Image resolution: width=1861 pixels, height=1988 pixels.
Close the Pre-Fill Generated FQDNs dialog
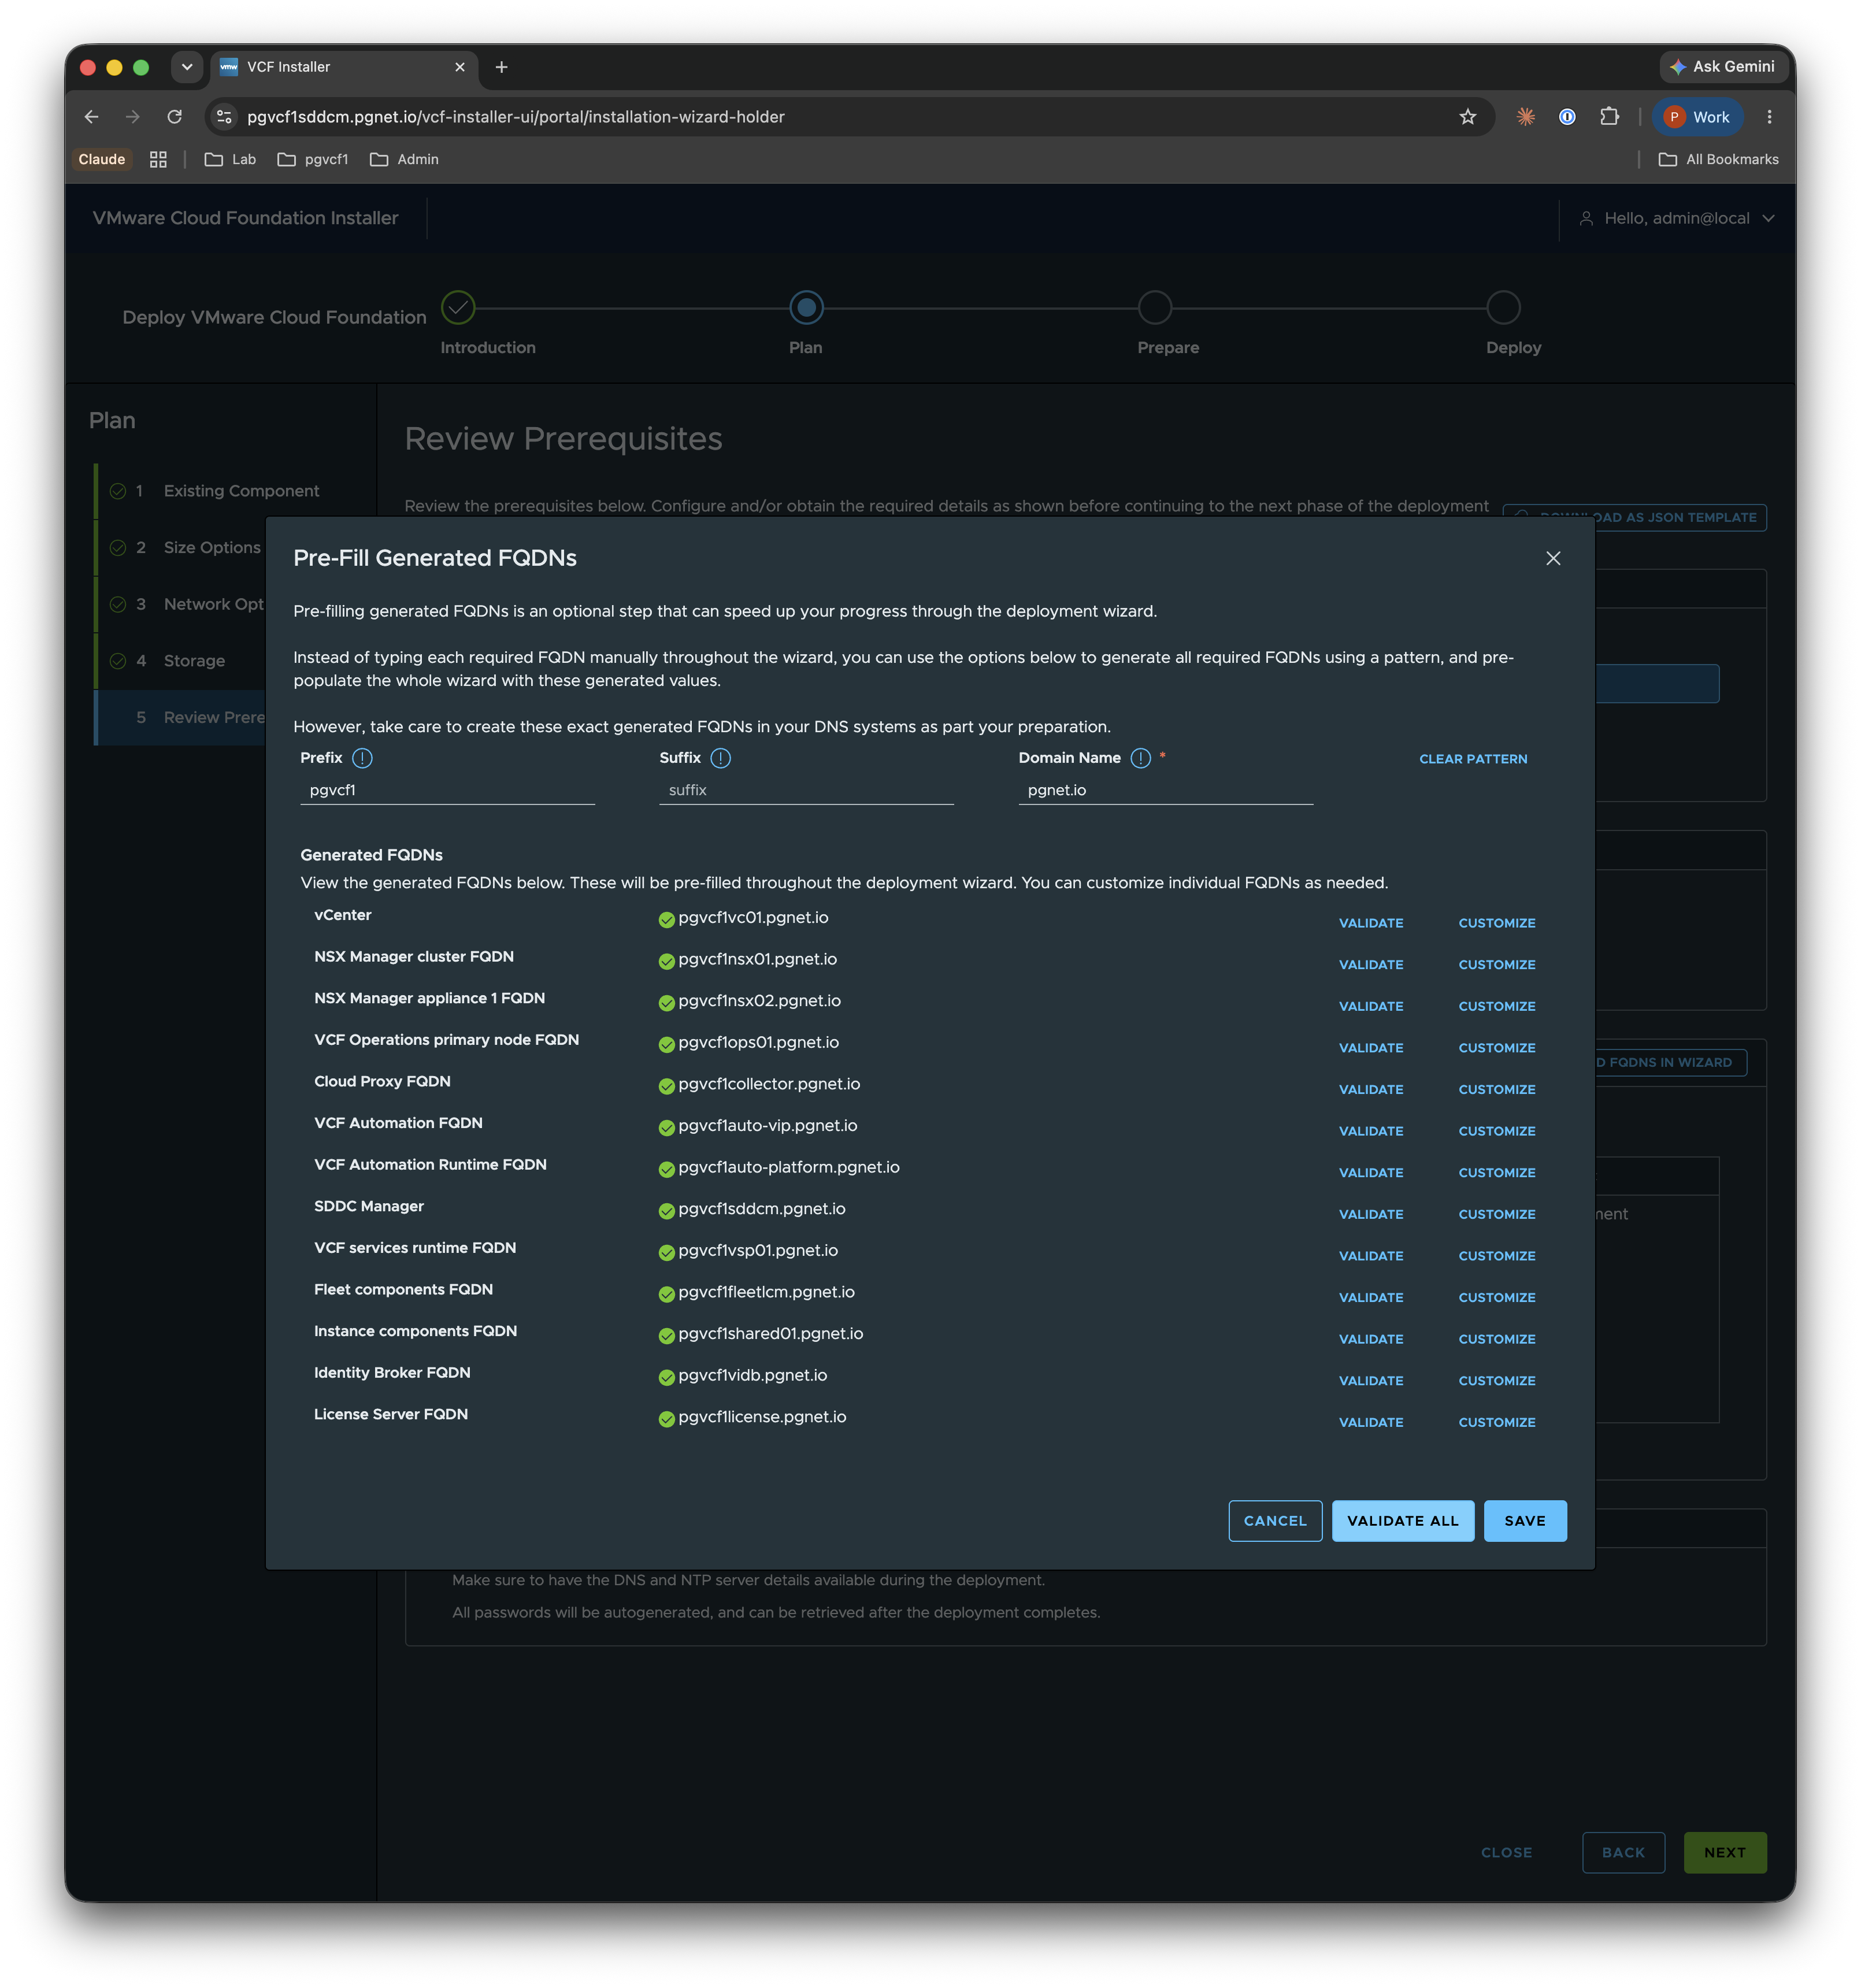click(x=1553, y=558)
